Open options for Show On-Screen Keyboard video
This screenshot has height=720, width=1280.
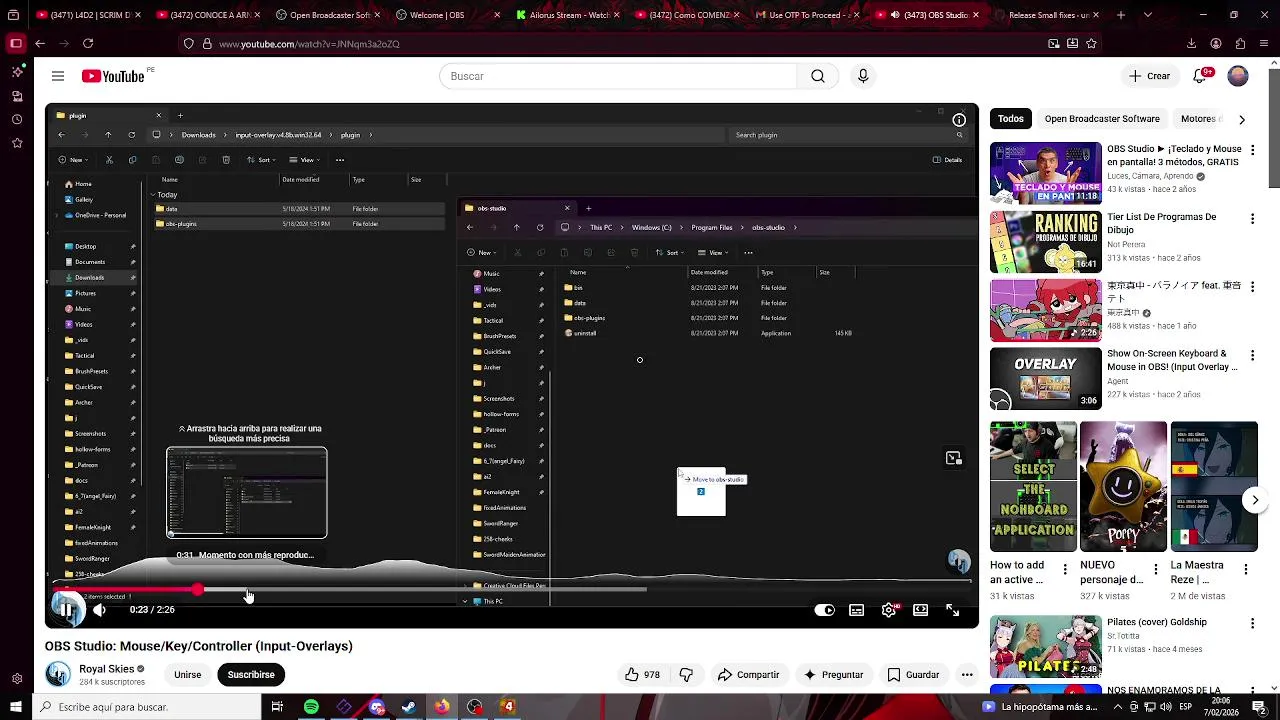click(x=1252, y=355)
